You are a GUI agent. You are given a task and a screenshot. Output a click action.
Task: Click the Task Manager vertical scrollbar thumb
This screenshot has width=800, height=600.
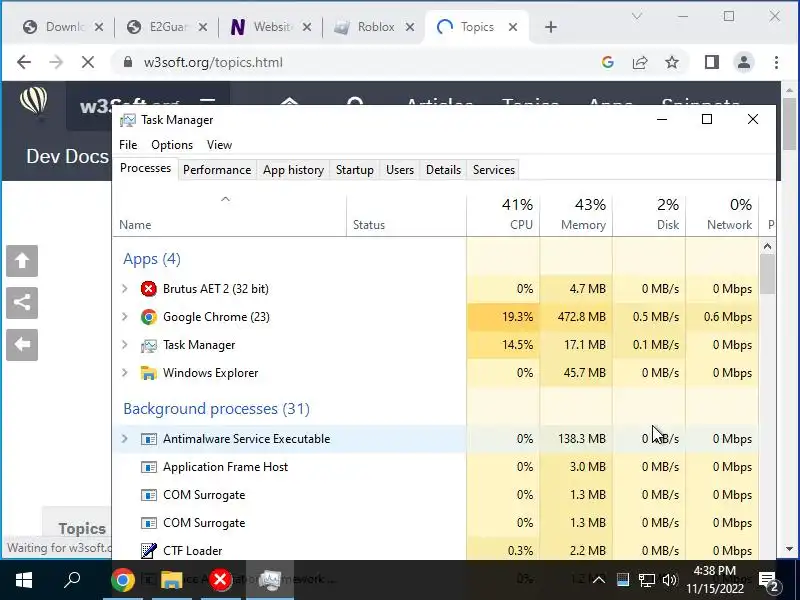[767, 274]
